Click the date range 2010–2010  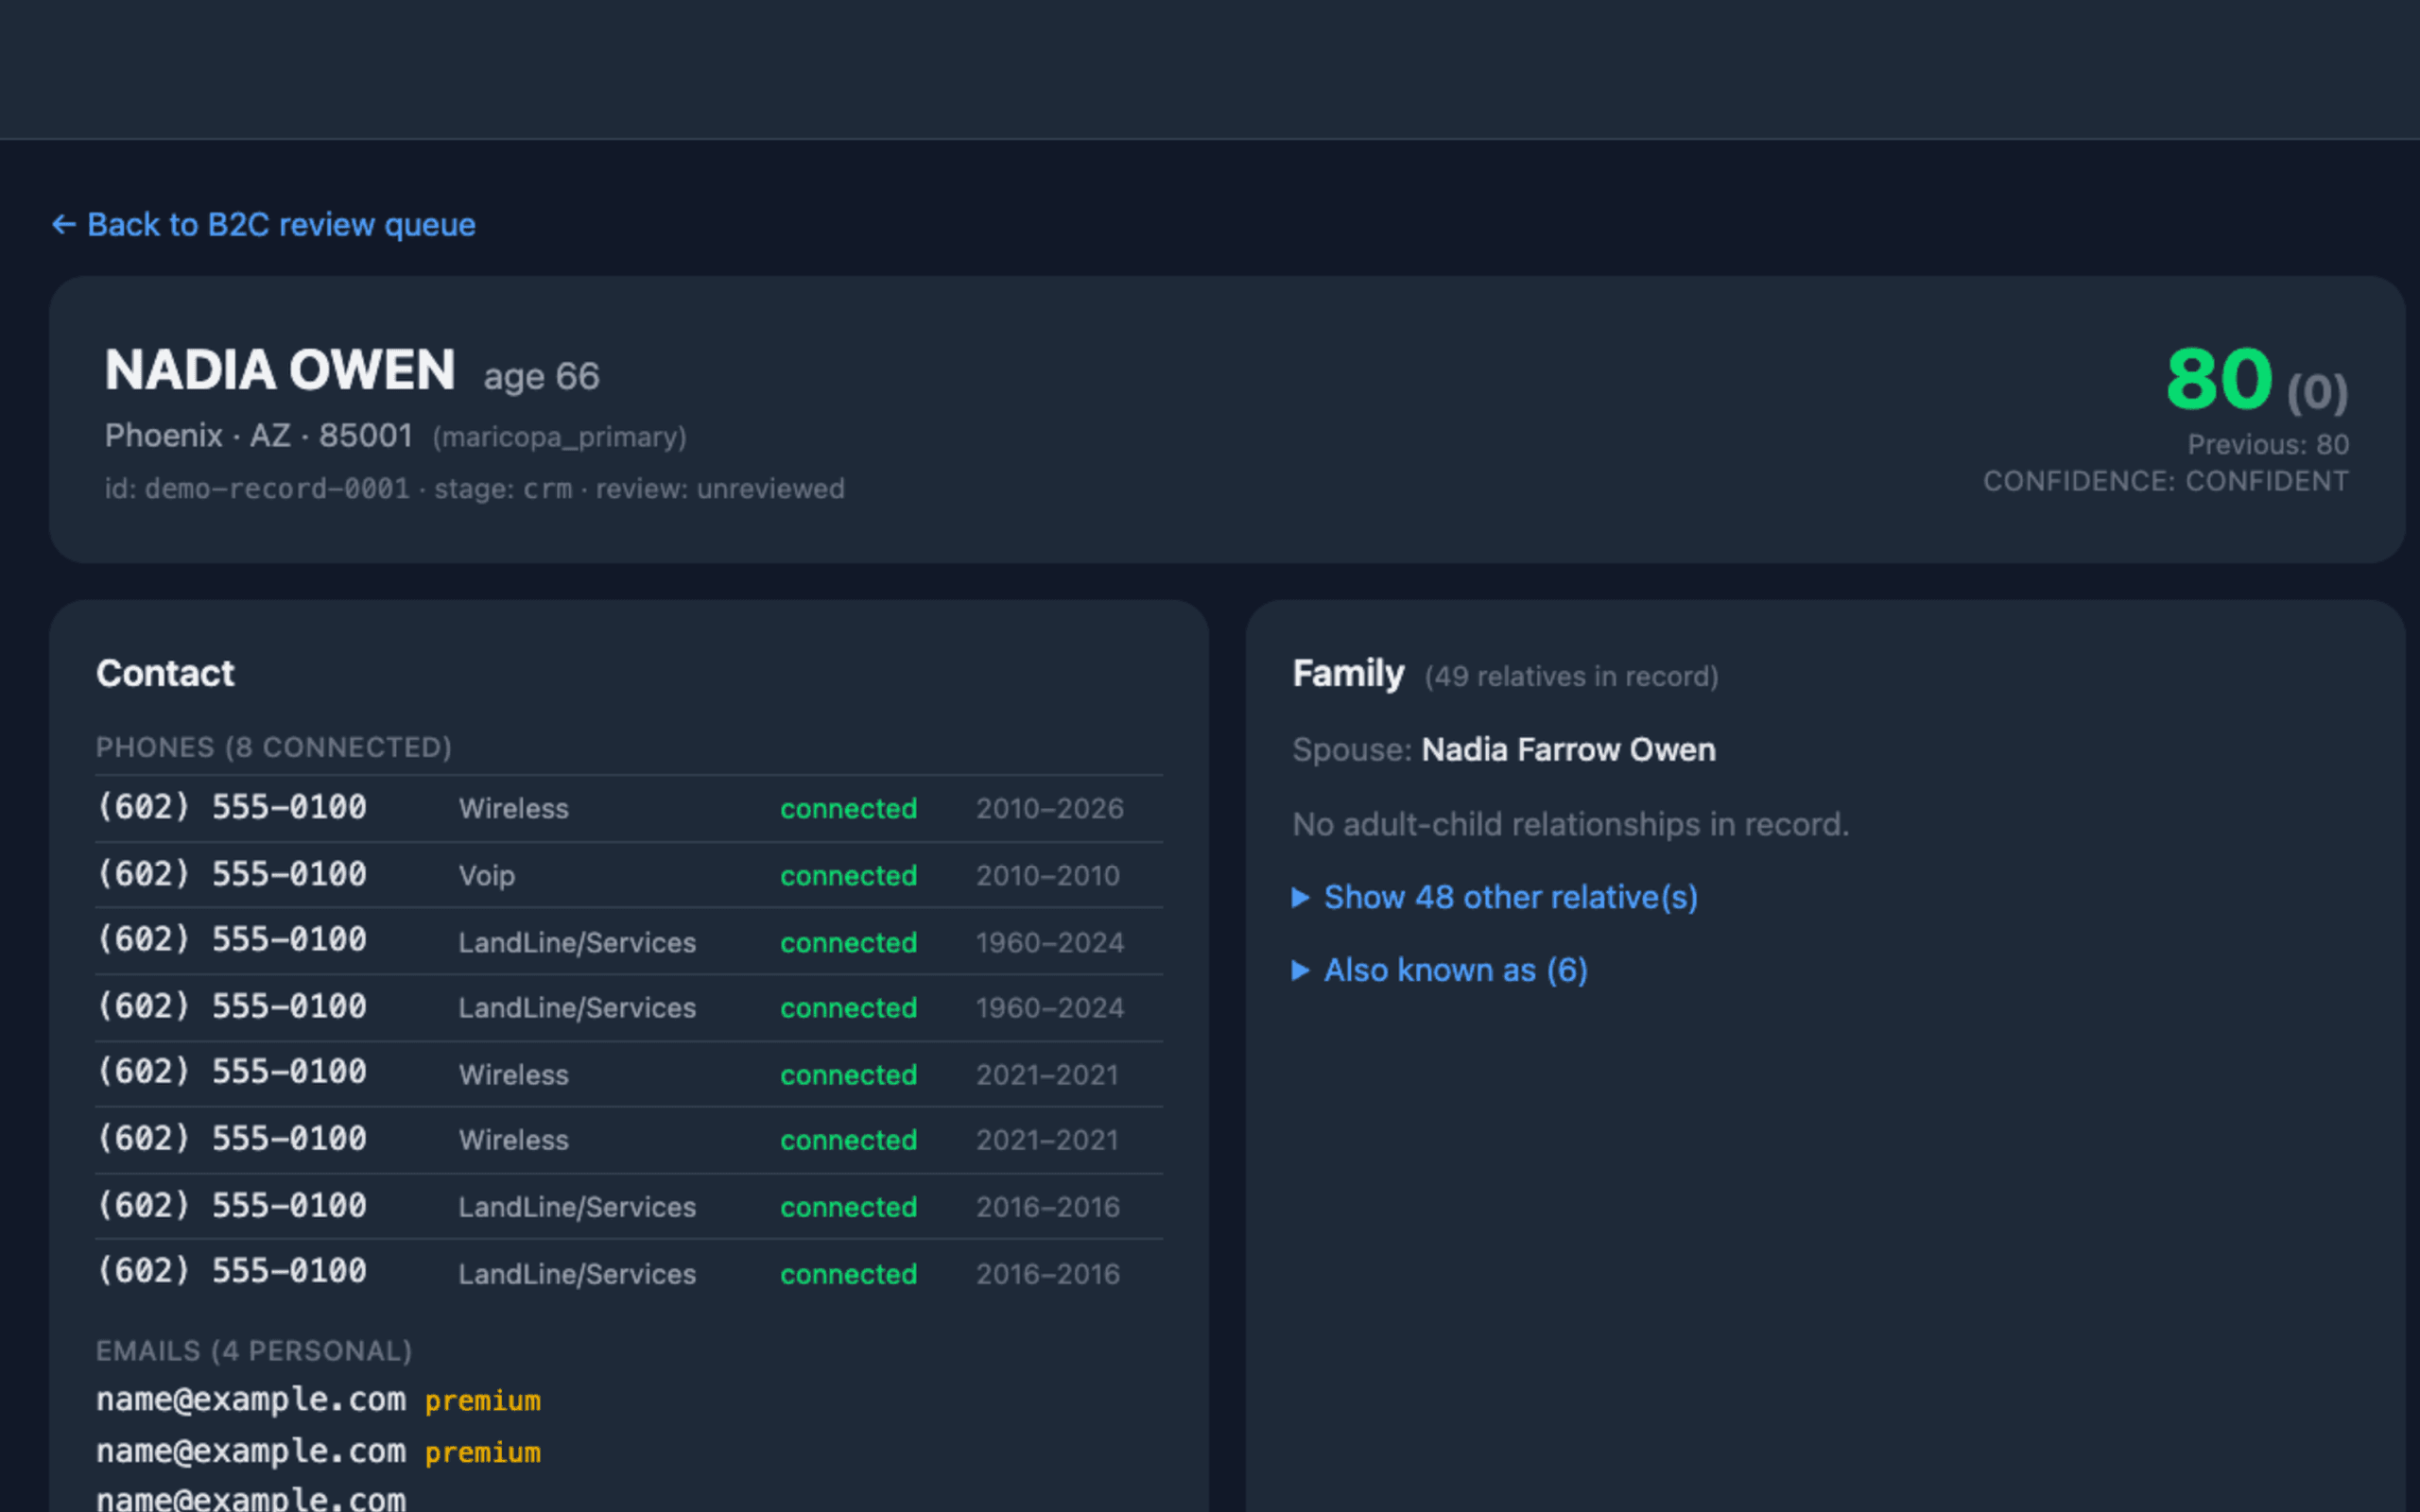point(1048,876)
